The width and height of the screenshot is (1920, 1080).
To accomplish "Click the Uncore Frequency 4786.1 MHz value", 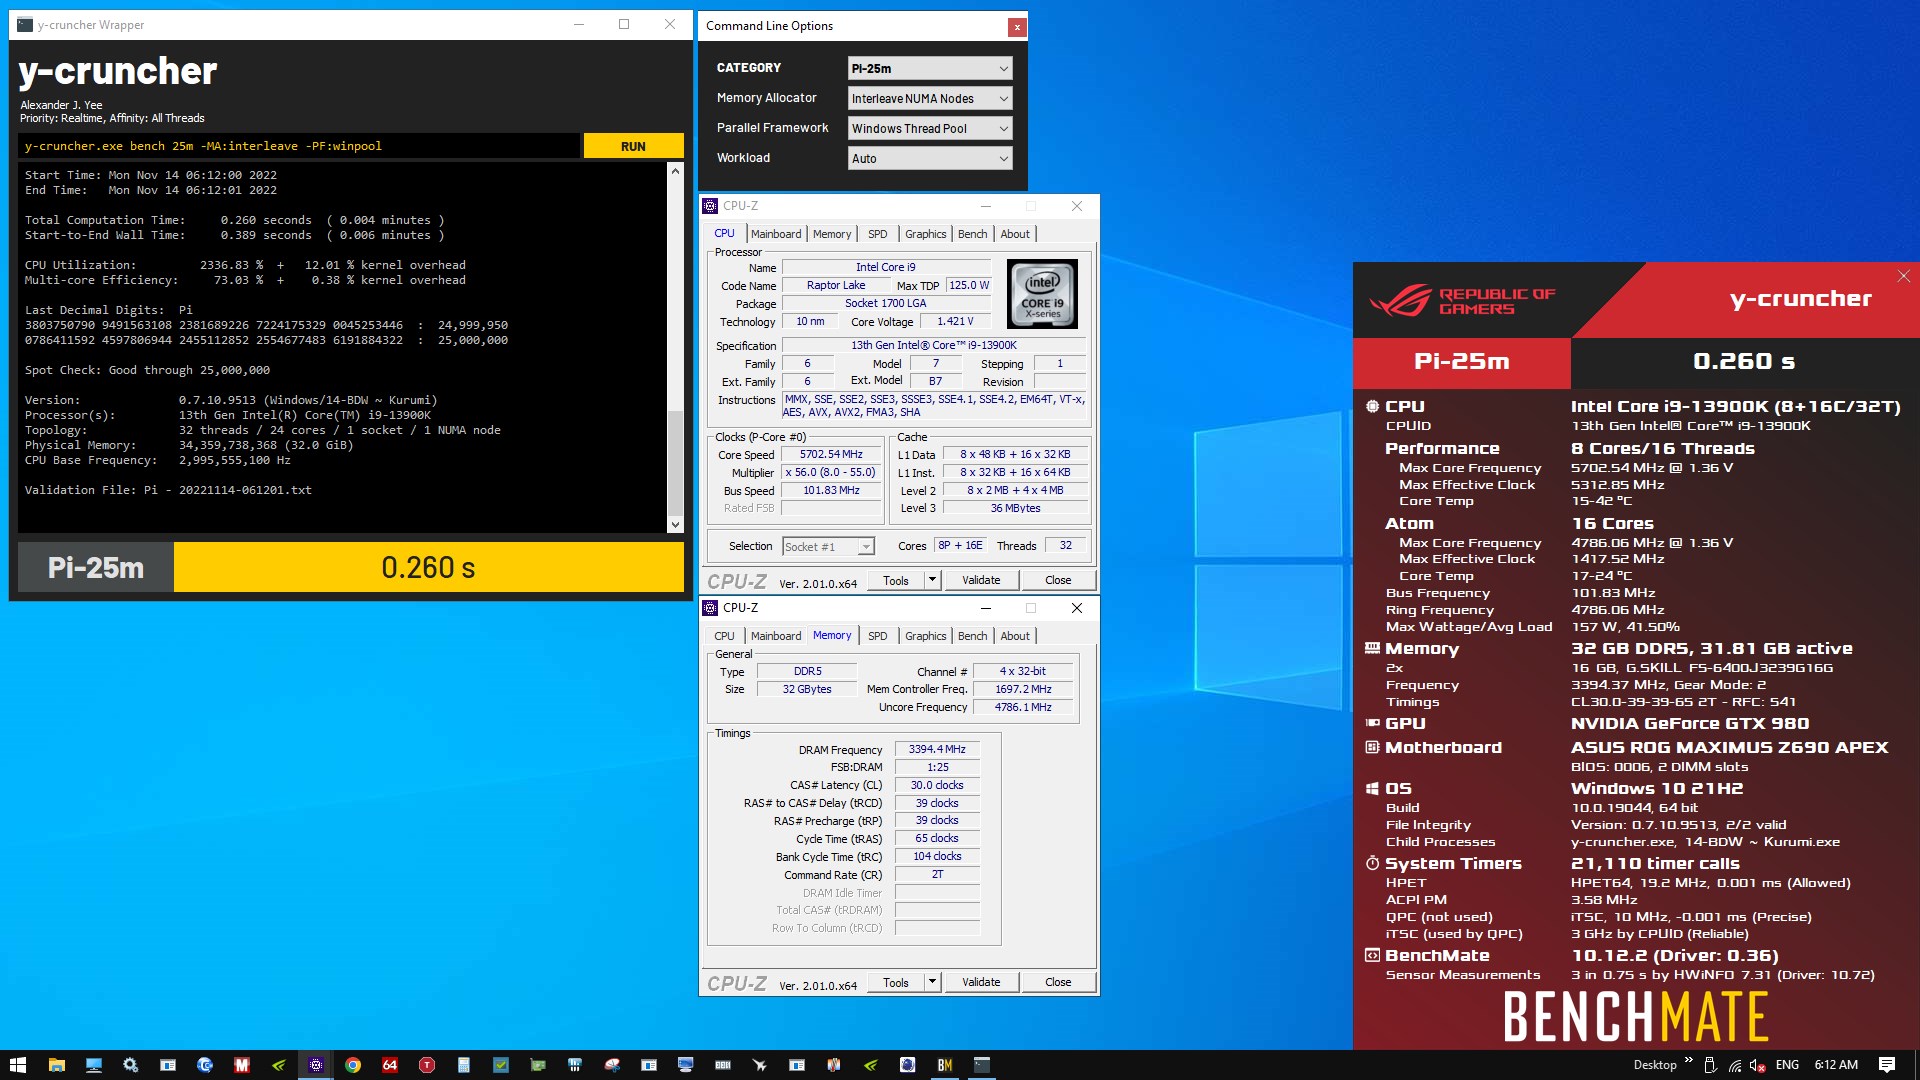I will pos(1023,707).
